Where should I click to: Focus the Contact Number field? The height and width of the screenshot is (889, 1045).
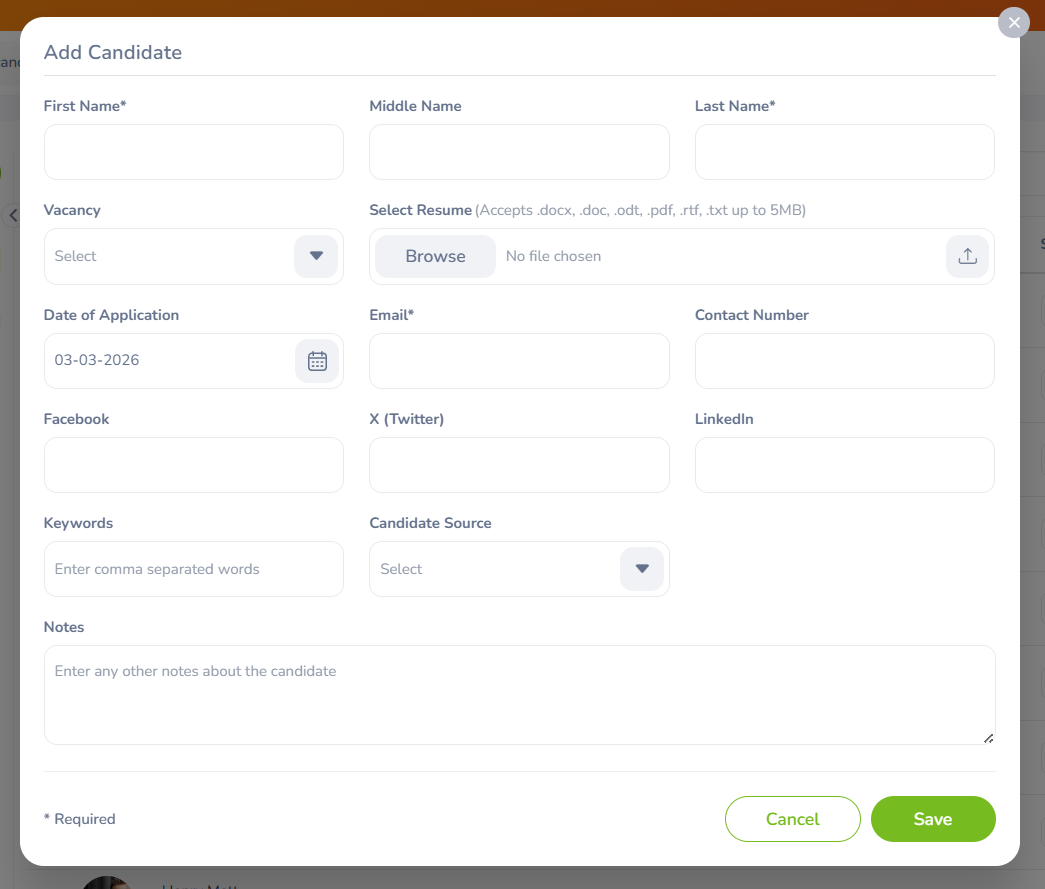tap(844, 361)
